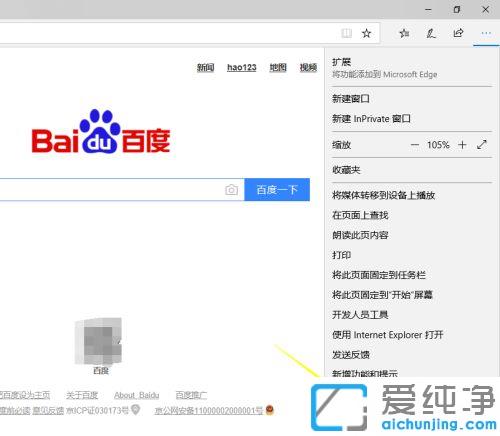This screenshot has height=436, width=500.
Task: Open the reading view book icon
Action: point(347,33)
